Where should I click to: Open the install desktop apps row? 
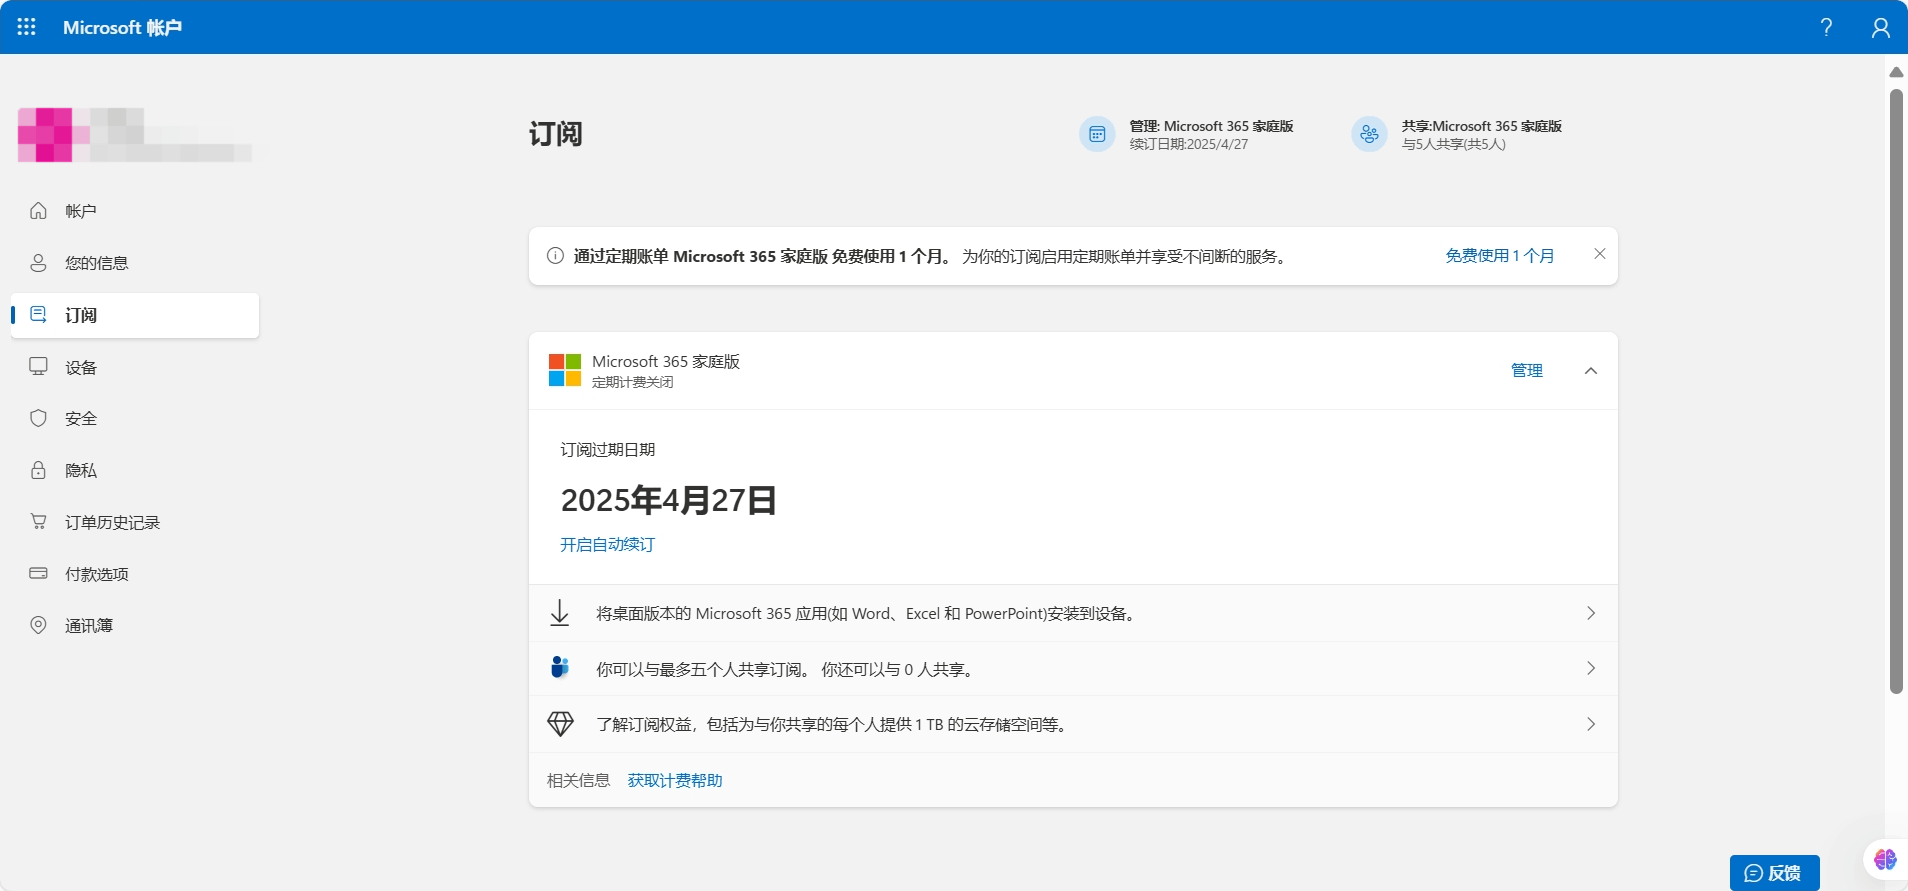coord(1073,613)
